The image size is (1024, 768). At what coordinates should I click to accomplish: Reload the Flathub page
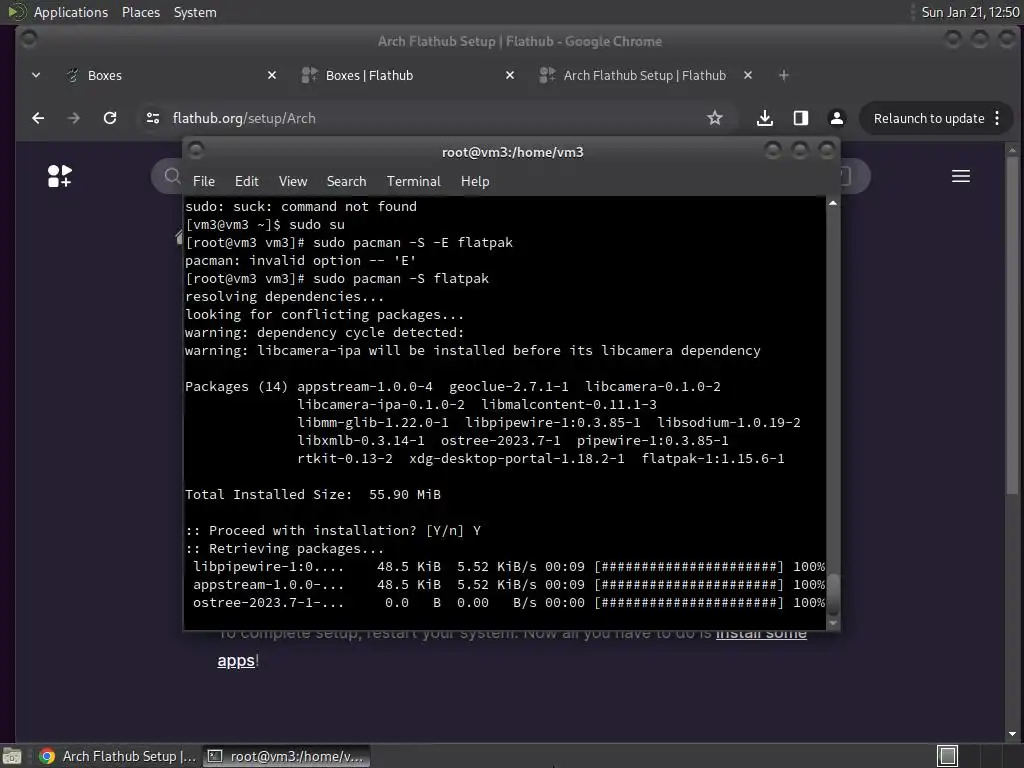click(x=110, y=118)
